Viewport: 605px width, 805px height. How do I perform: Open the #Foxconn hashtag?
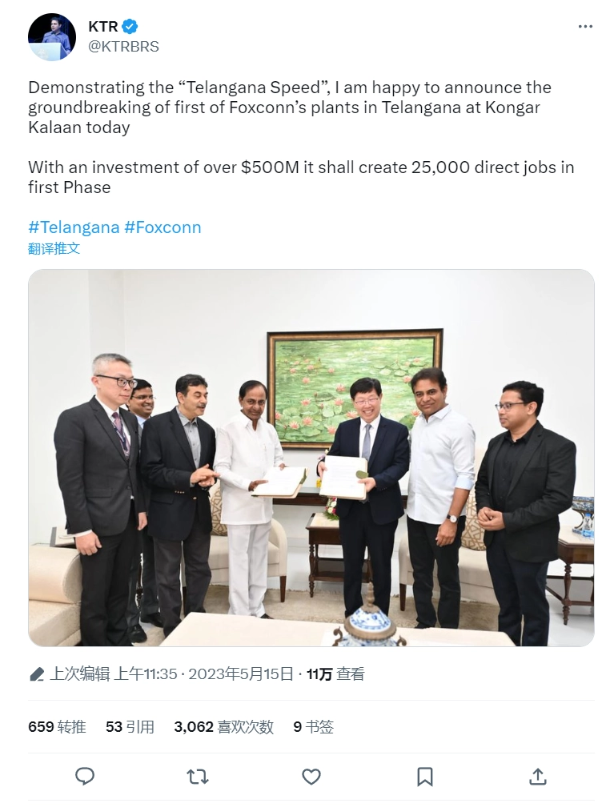[x=162, y=227]
